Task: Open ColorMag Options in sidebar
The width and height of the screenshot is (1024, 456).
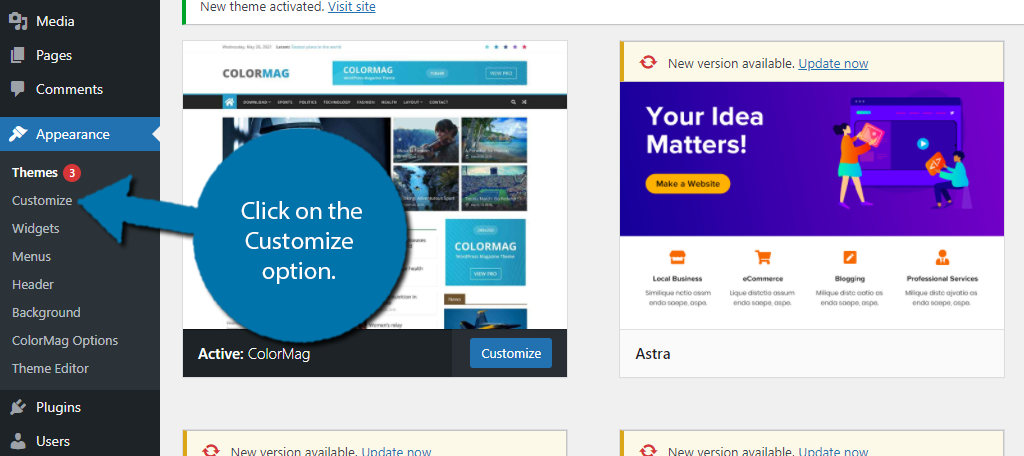Action: pos(65,340)
